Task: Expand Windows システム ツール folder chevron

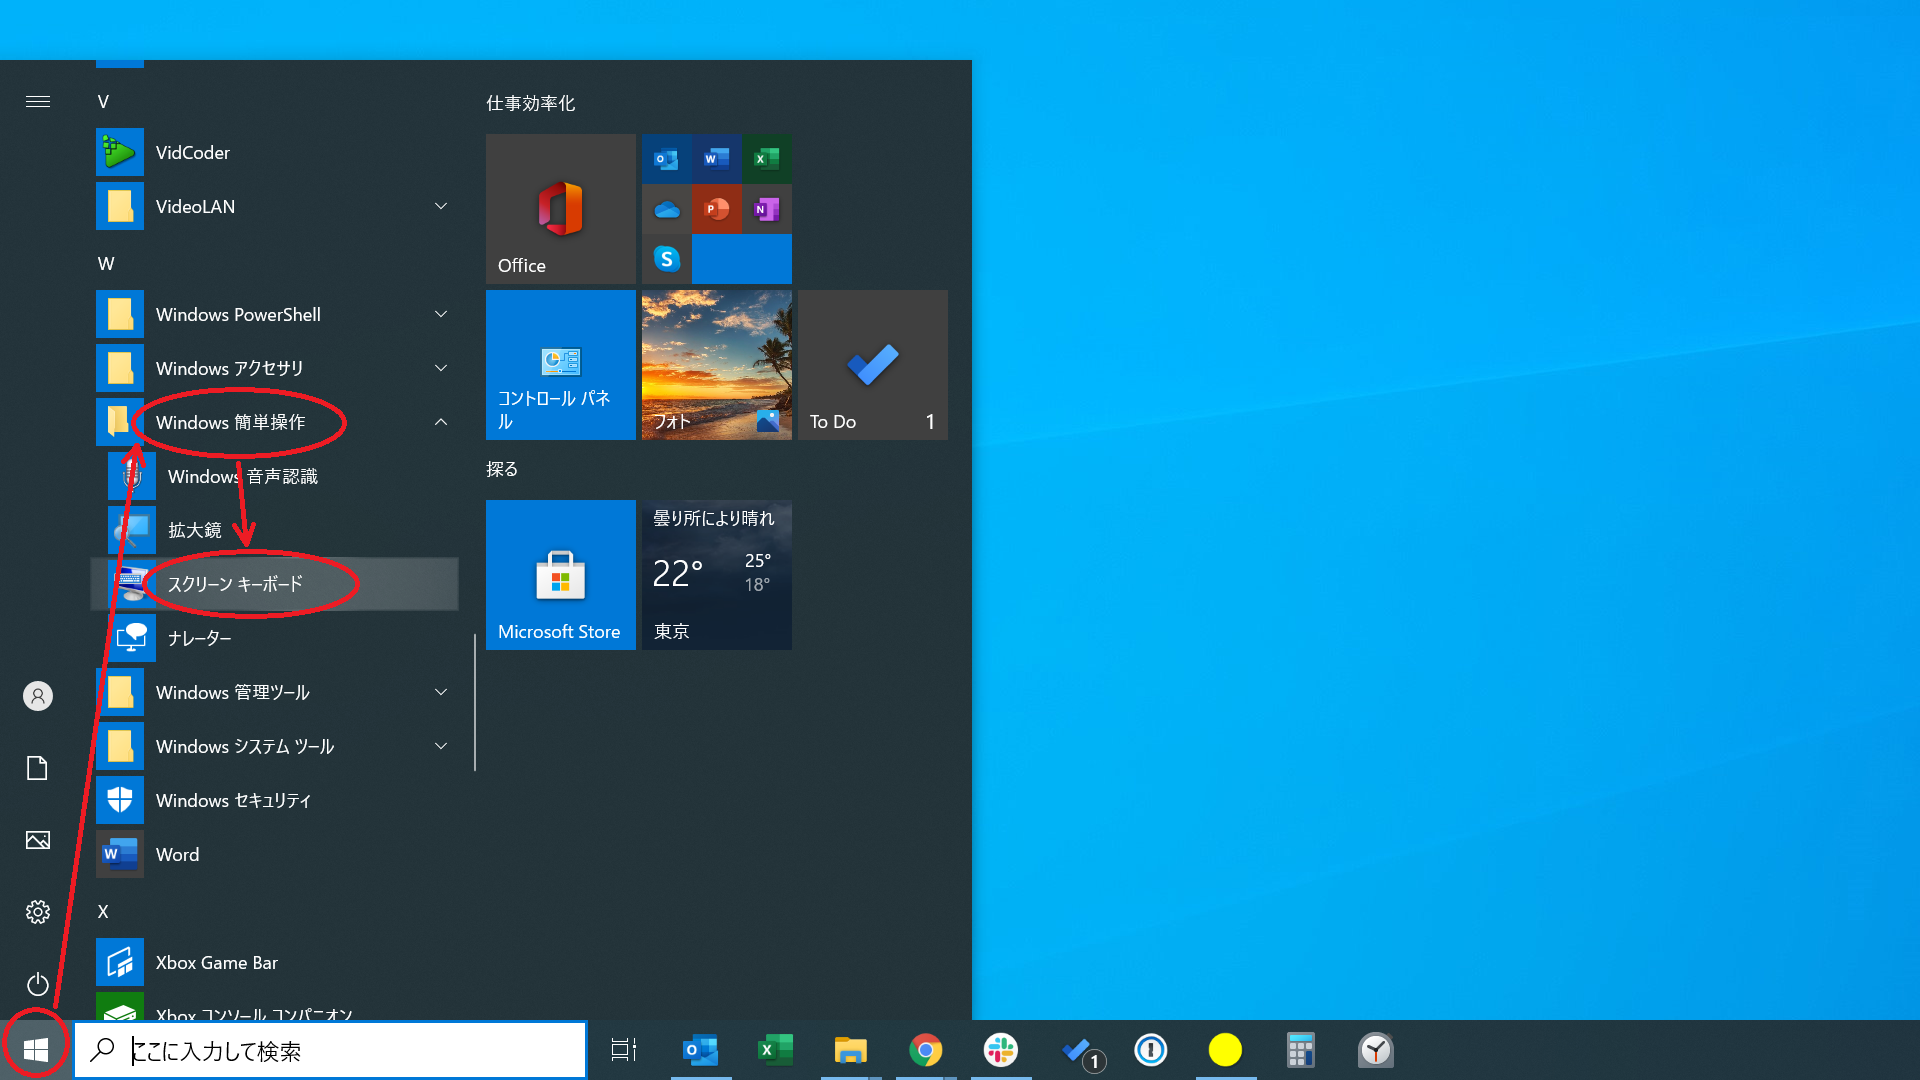Action: tap(441, 746)
